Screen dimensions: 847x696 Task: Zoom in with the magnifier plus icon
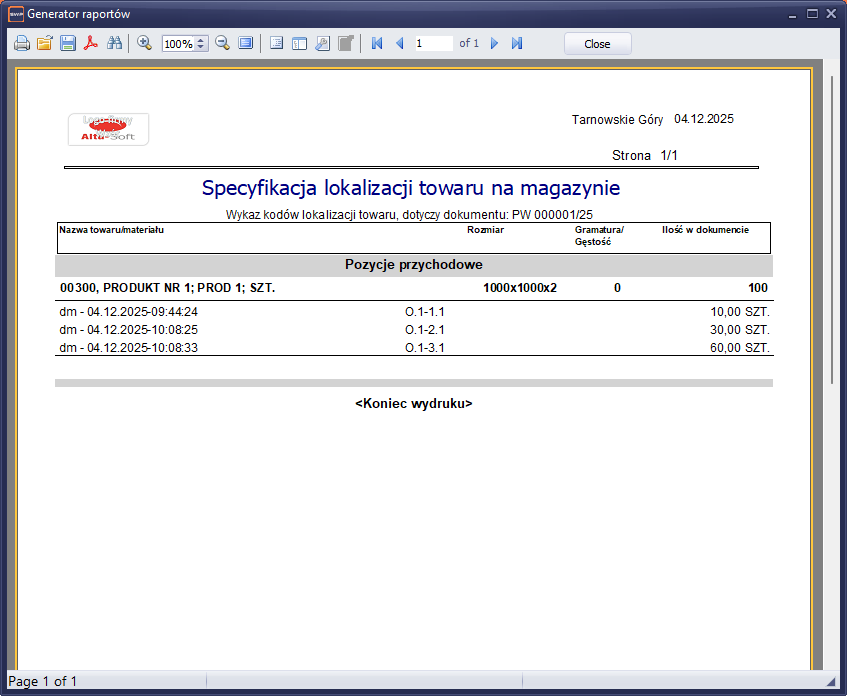tap(144, 44)
